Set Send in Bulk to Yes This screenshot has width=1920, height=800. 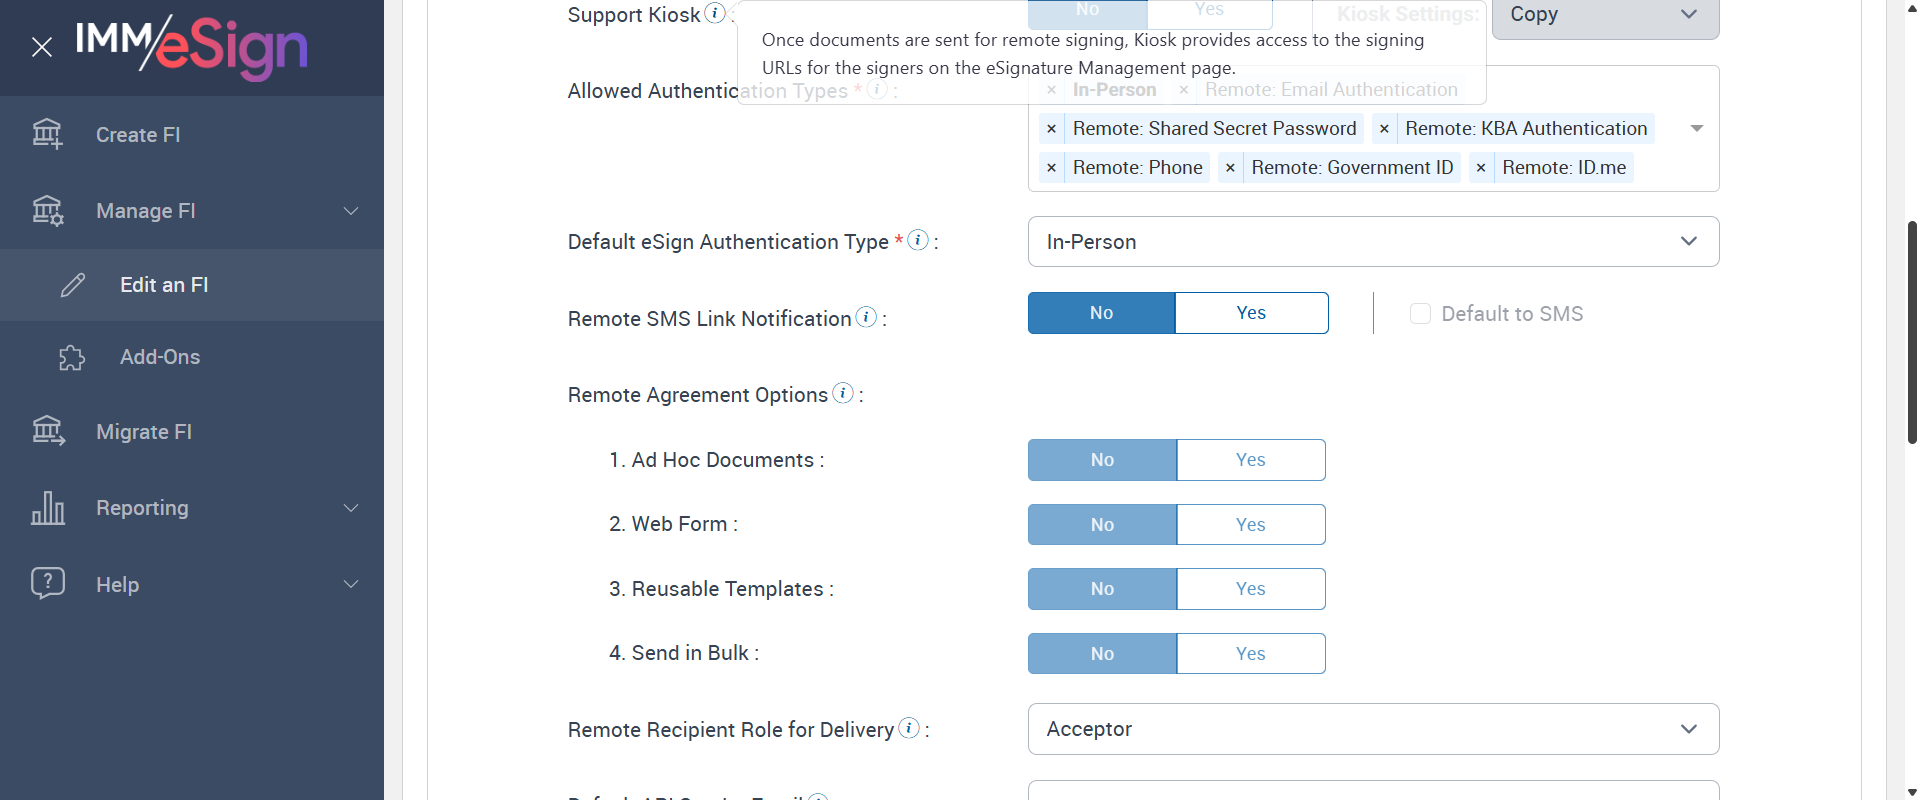pos(1251,654)
